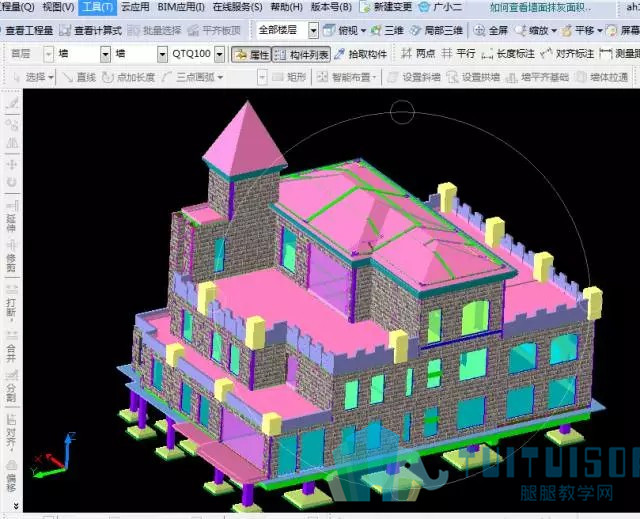Screen dimensions: 640x519
Task: Switch to 三维 view
Action: coord(388,30)
